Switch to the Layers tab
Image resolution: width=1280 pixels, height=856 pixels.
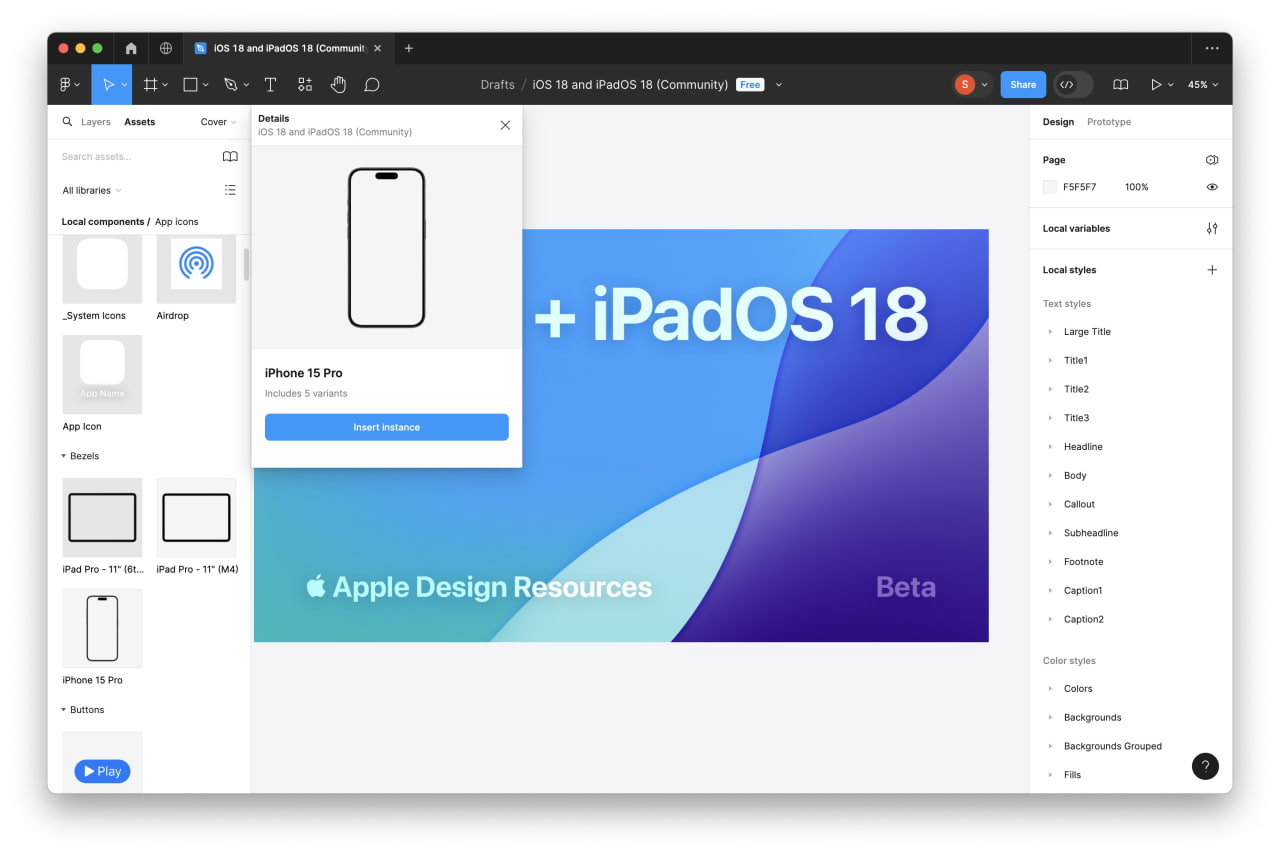click(96, 121)
